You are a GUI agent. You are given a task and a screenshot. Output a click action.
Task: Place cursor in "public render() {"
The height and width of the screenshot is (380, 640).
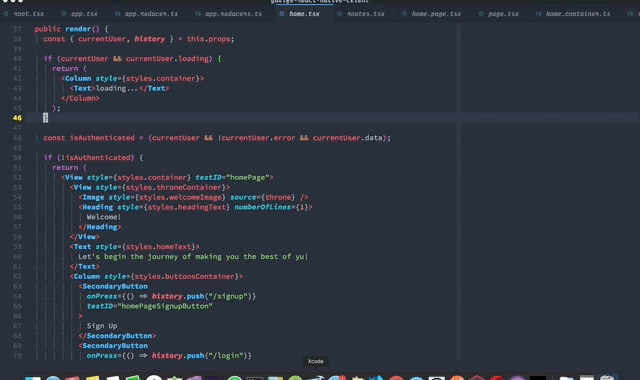pyautogui.click(x=71, y=29)
